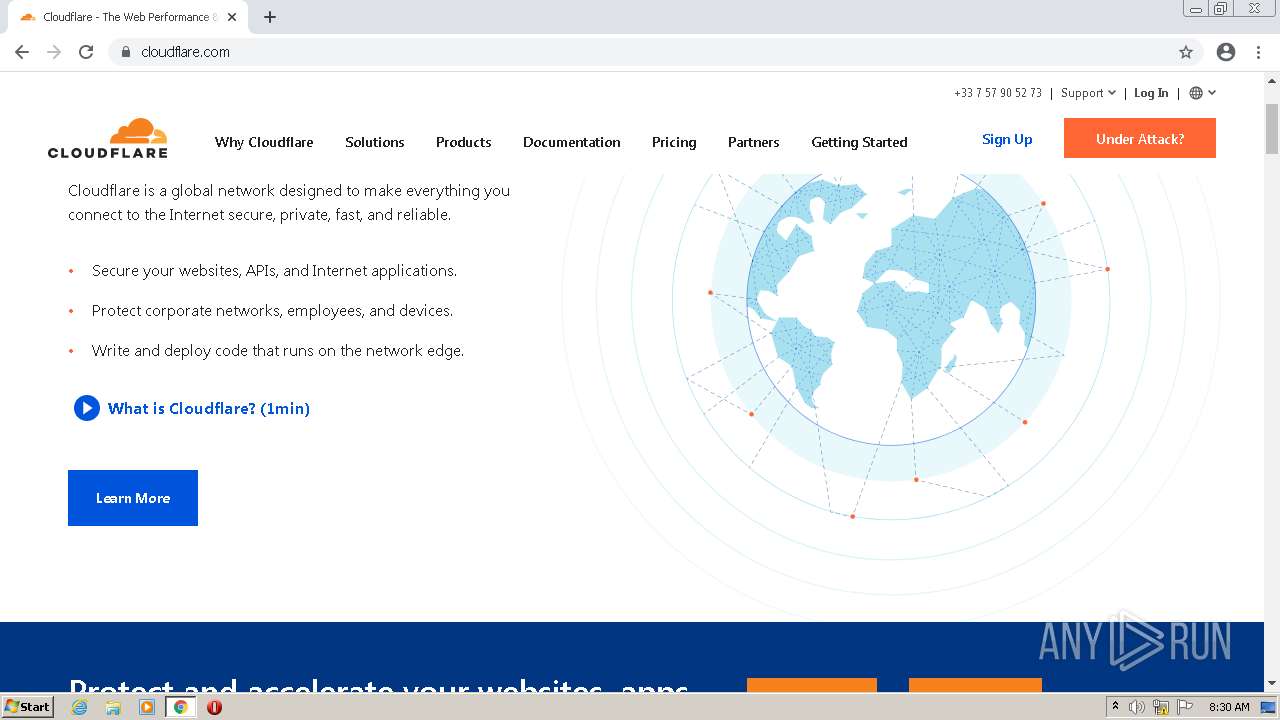This screenshot has height=720, width=1280.
Task: Click the world map globe illustration
Action: tap(890, 300)
